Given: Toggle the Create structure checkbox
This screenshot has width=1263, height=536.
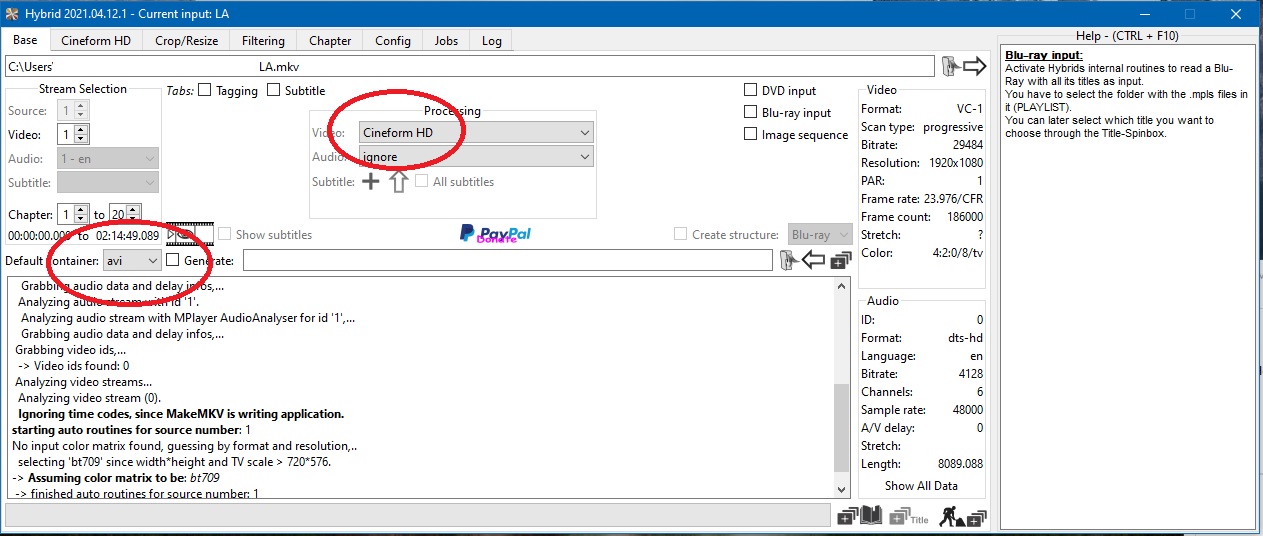Looking at the screenshot, I should [681, 234].
